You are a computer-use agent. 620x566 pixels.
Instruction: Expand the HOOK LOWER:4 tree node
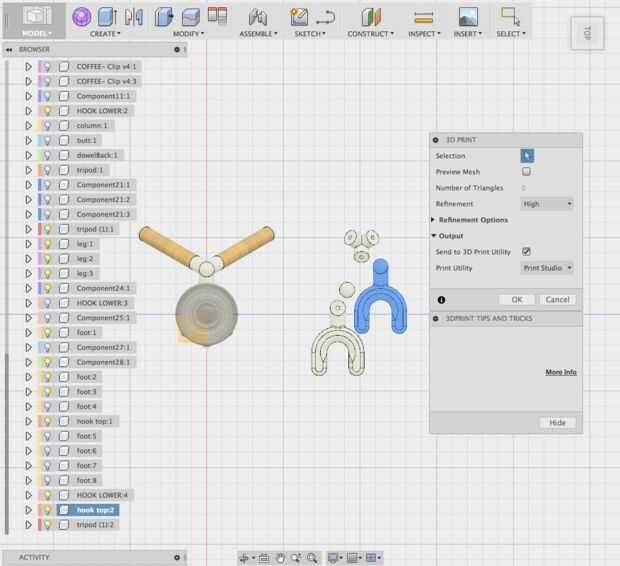point(28,495)
